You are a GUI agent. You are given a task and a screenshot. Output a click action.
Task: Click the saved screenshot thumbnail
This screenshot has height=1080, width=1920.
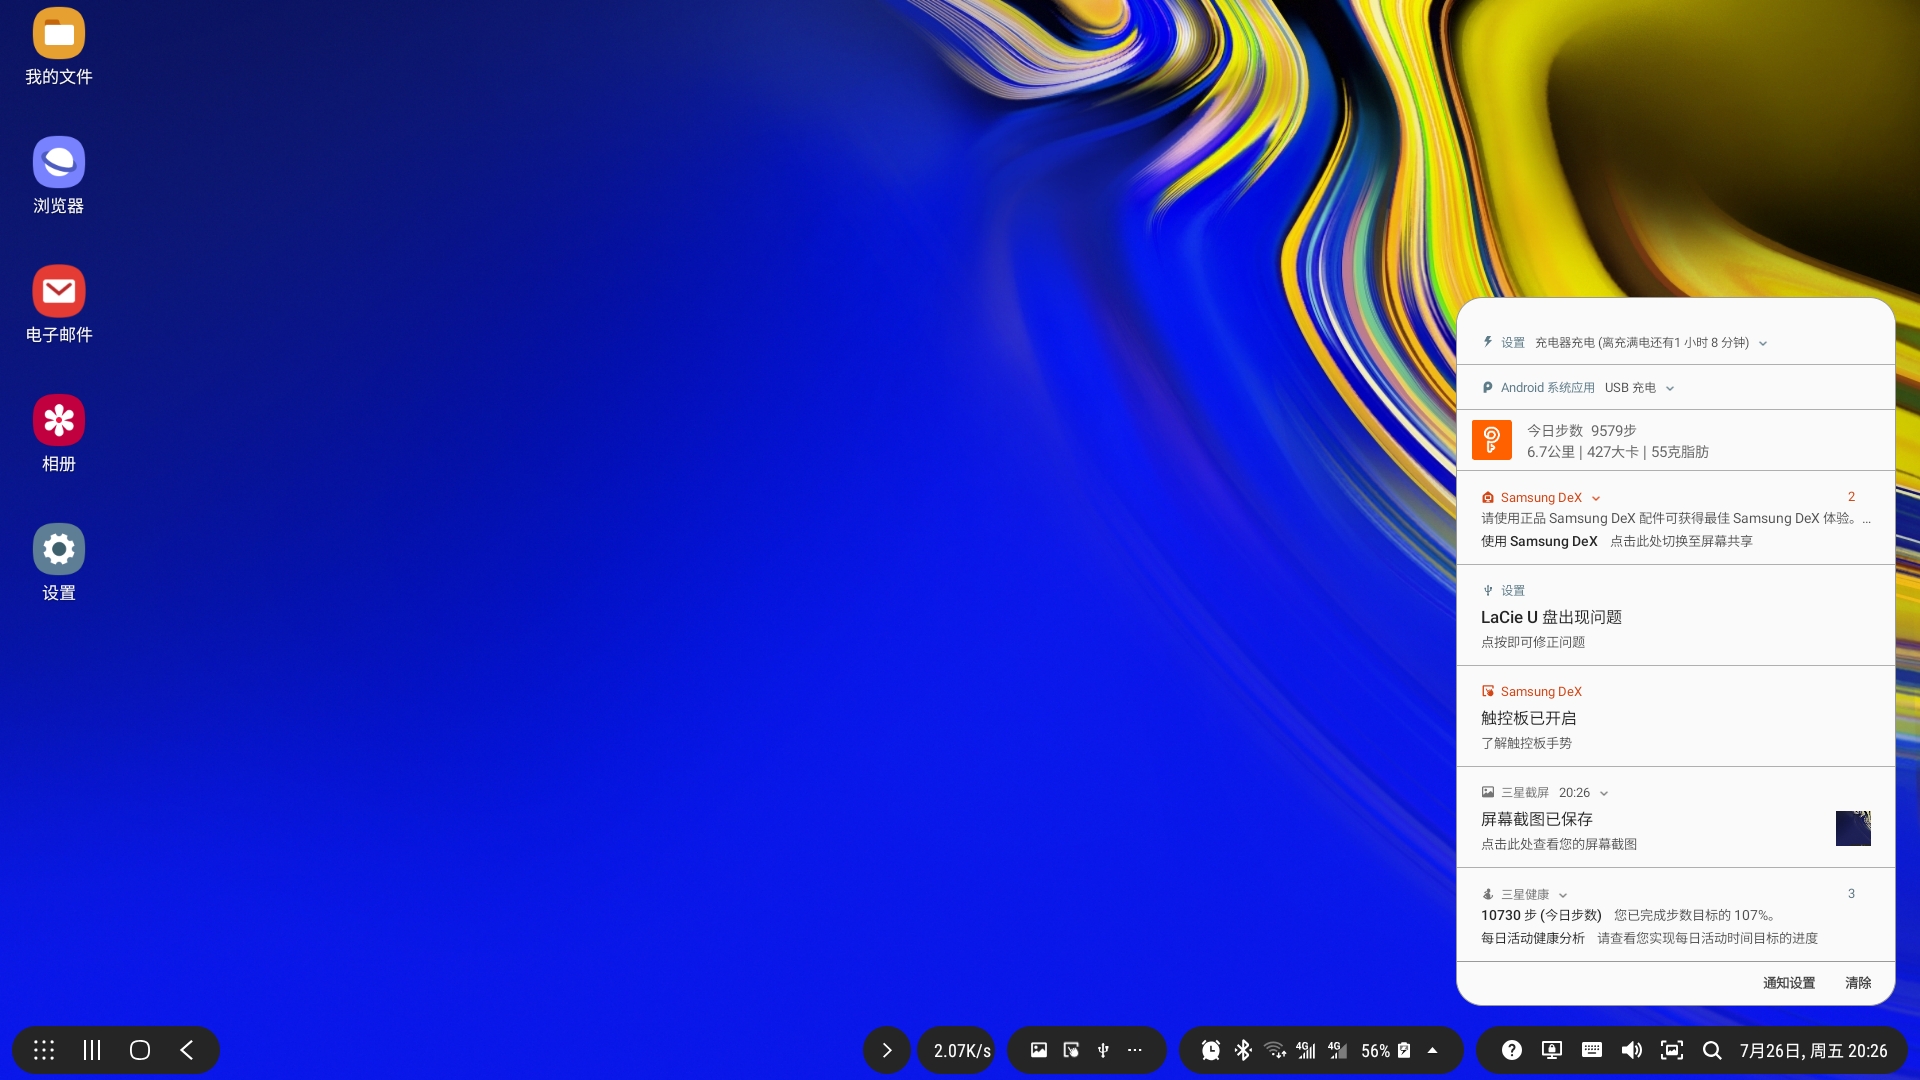(x=1852, y=828)
